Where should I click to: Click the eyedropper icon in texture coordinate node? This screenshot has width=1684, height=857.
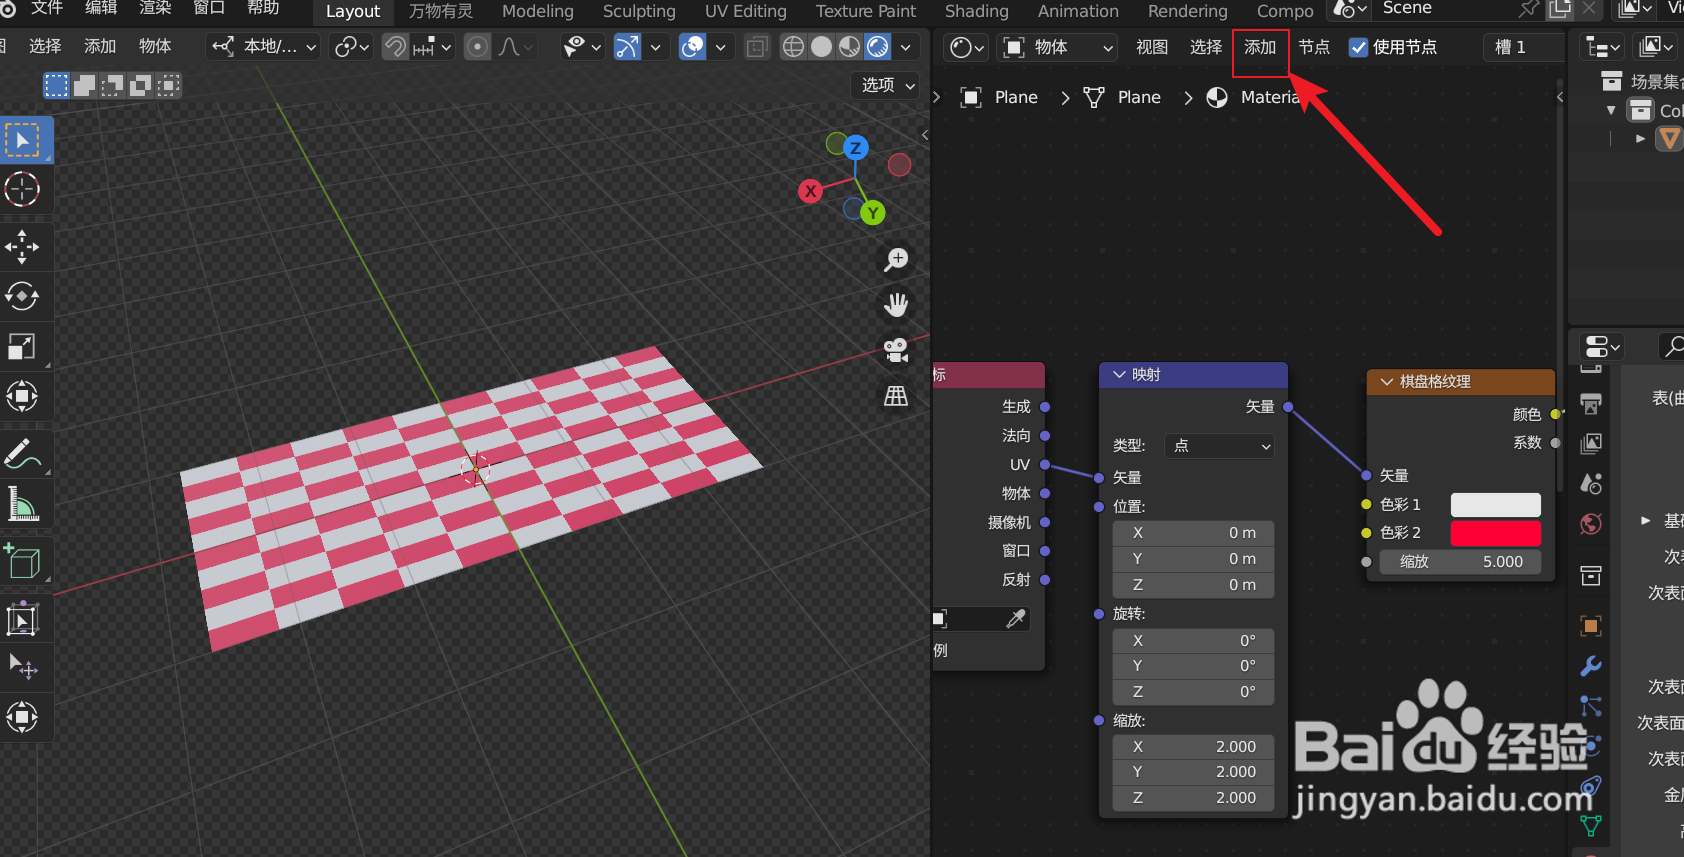[1016, 619]
